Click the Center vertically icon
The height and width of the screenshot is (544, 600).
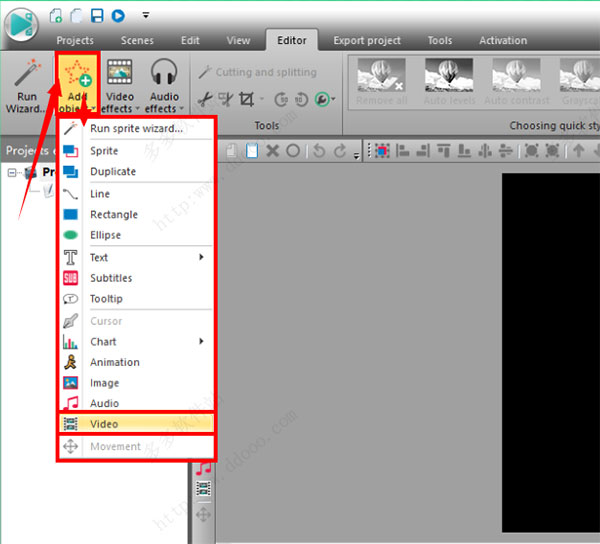[505, 151]
